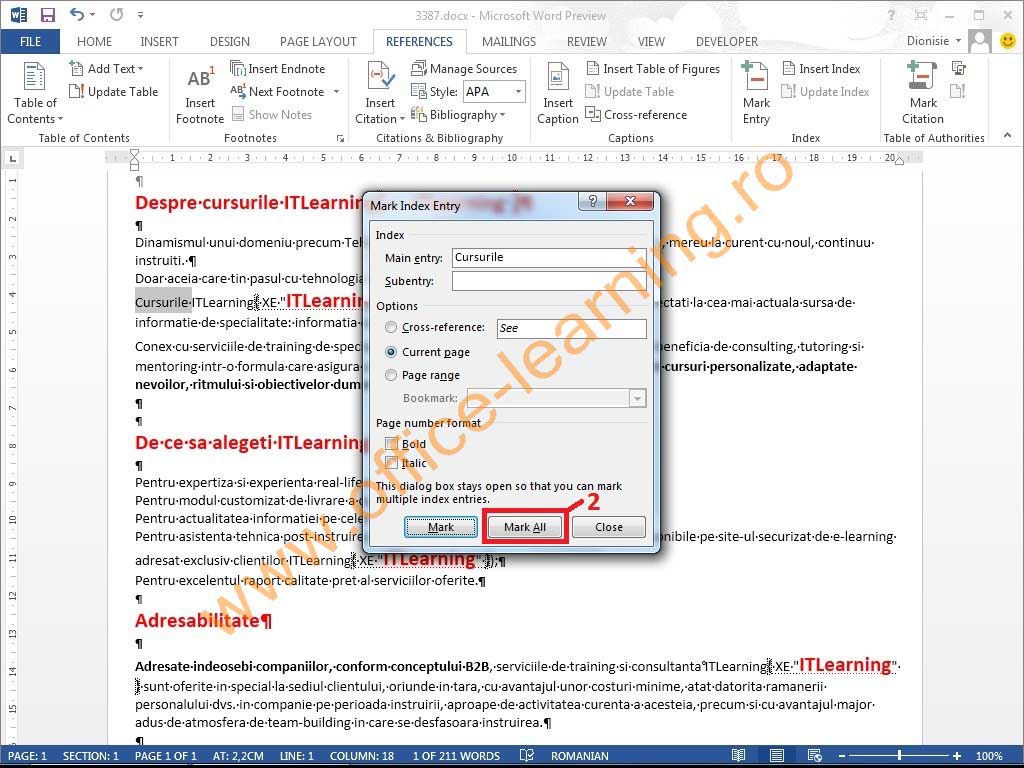Switch to MAILINGS tab
Image resolution: width=1024 pixels, height=768 pixels.
point(509,42)
